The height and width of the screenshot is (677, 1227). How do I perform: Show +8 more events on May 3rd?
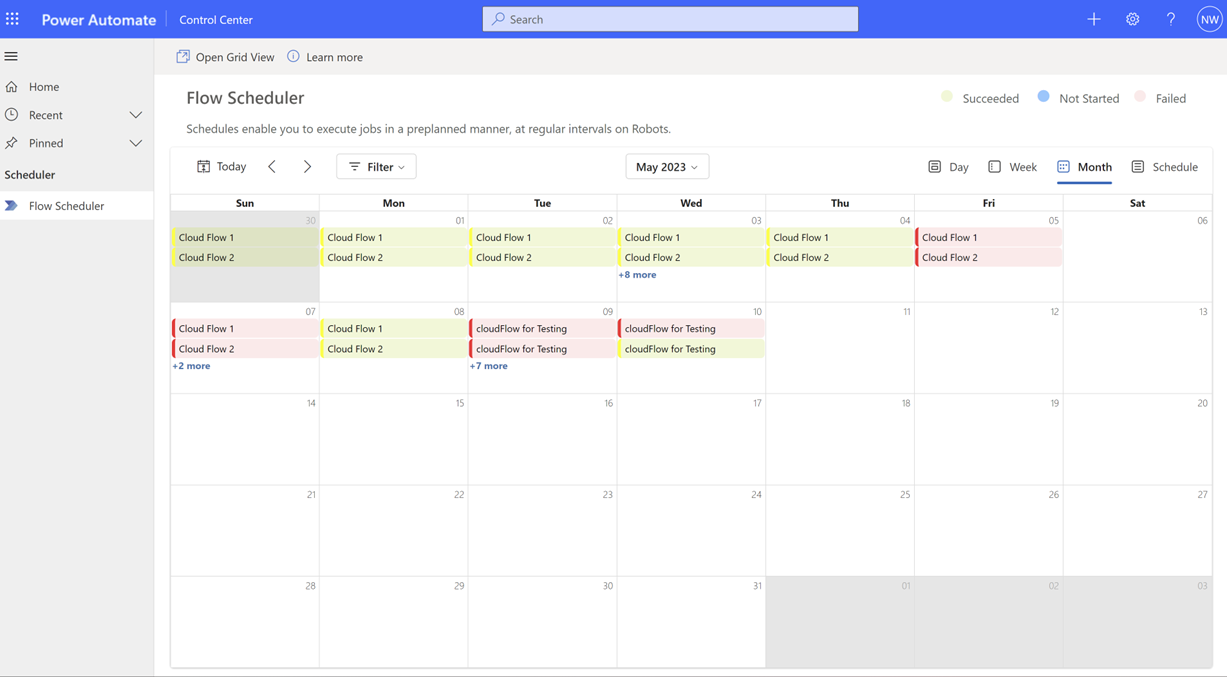click(x=637, y=274)
